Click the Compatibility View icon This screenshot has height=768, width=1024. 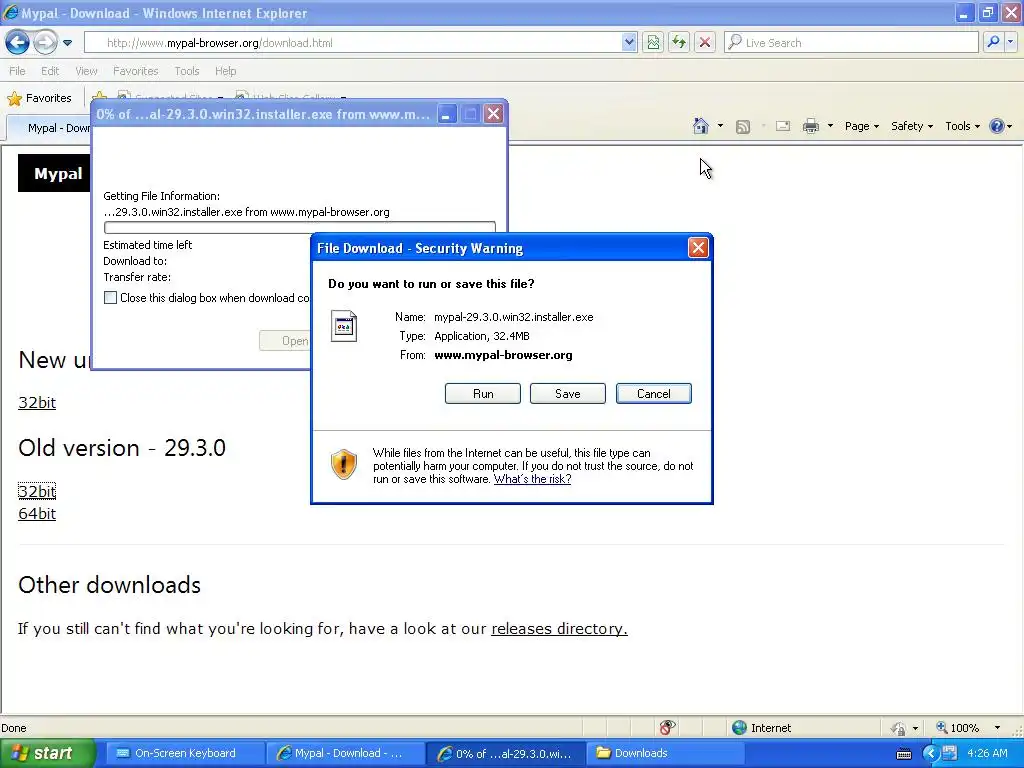point(653,43)
